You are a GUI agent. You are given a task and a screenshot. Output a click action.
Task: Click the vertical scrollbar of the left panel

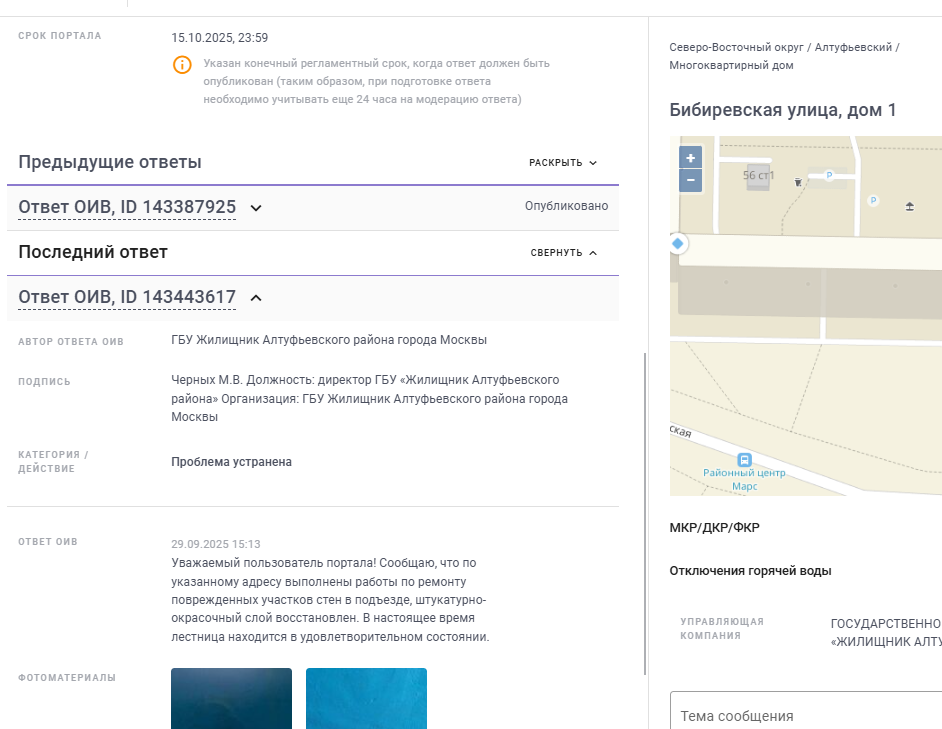tap(646, 514)
